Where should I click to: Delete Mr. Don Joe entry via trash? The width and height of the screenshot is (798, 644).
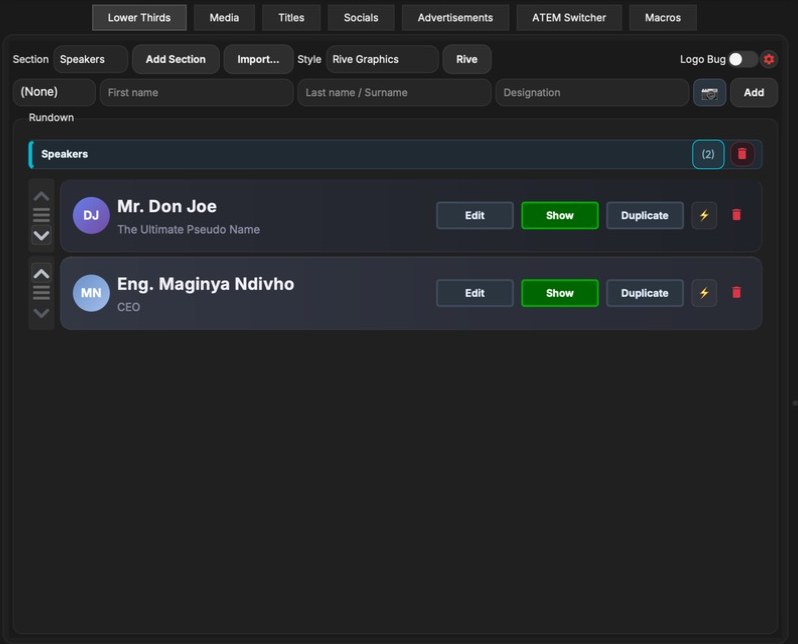pyautogui.click(x=736, y=215)
